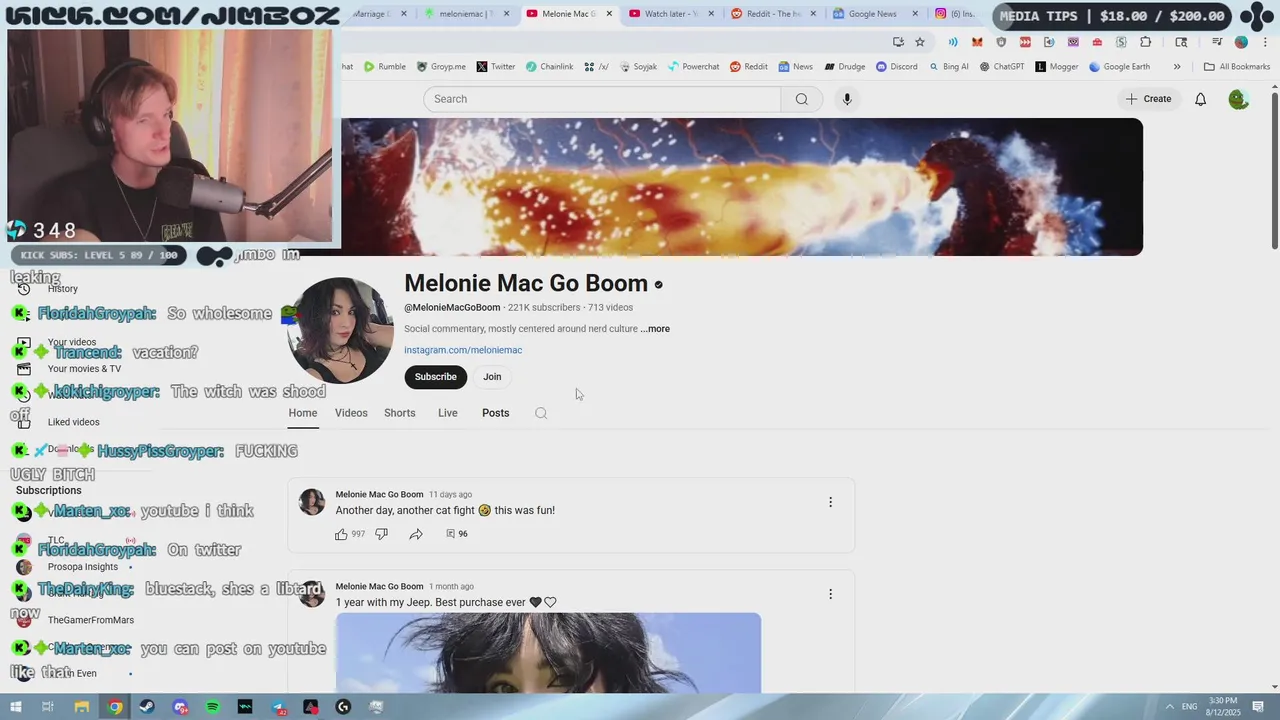Expand channel description with ...more
The width and height of the screenshot is (1280, 720).
coord(655,329)
